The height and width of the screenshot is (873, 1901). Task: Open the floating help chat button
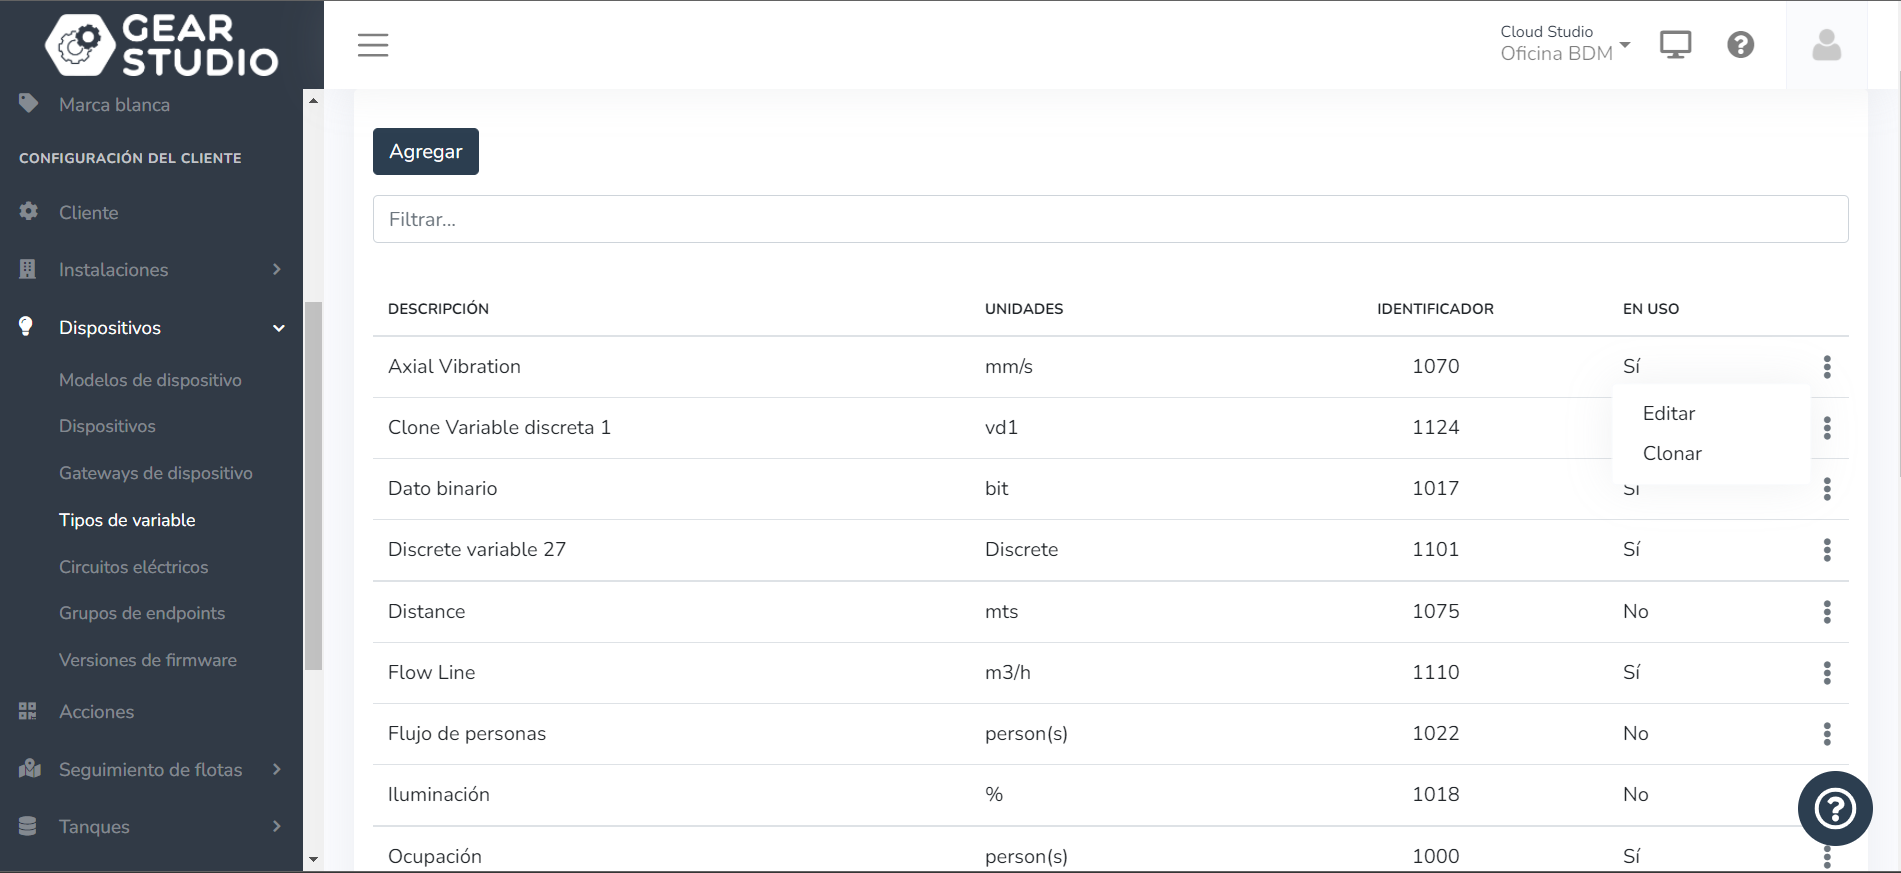(x=1834, y=808)
